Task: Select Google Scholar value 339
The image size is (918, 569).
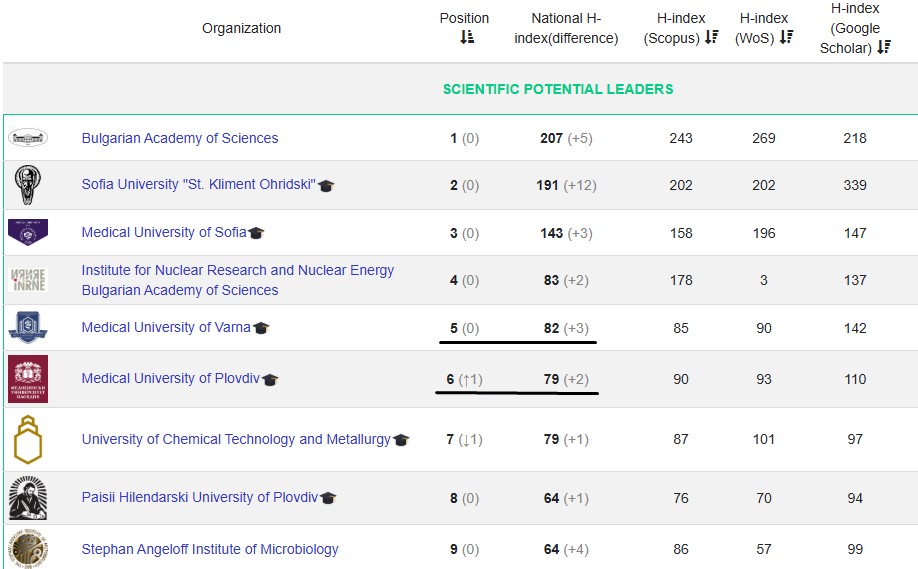Action: pos(855,185)
